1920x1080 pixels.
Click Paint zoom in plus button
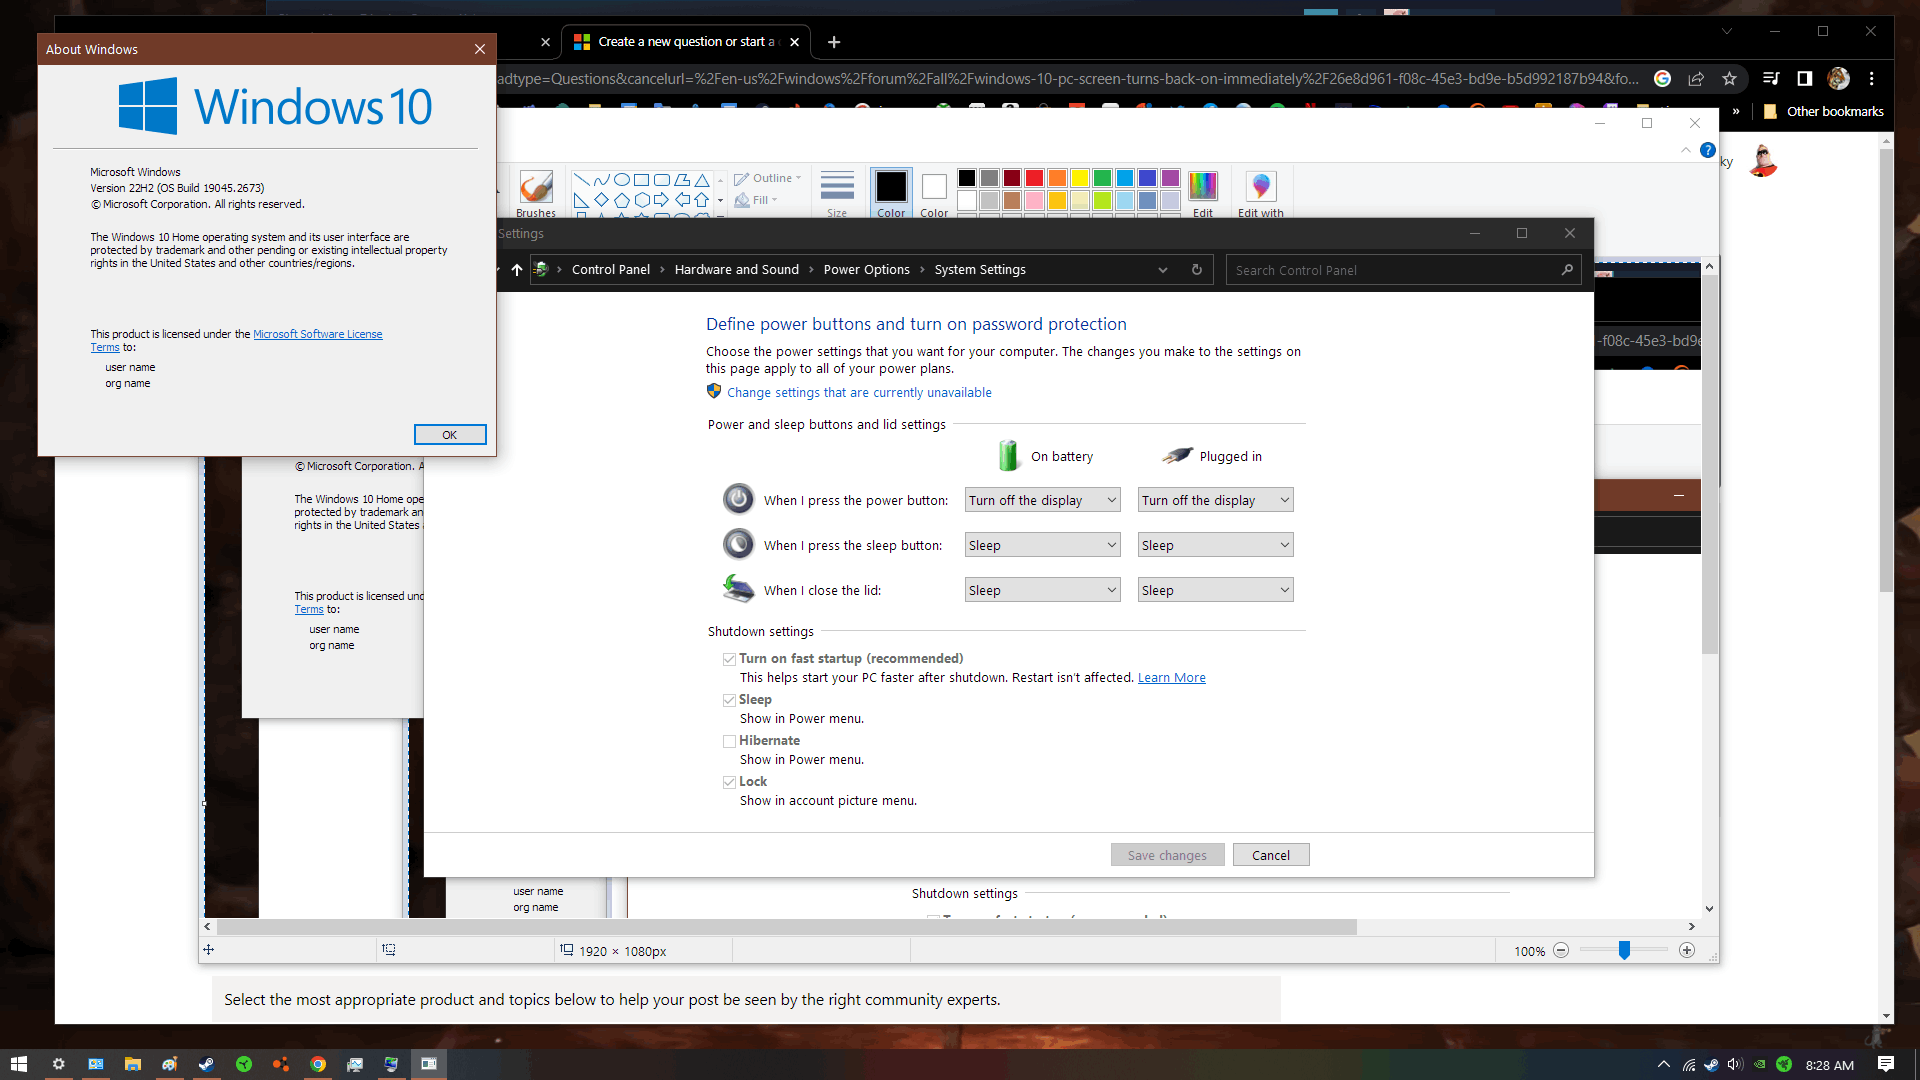(x=1687, y=951)
